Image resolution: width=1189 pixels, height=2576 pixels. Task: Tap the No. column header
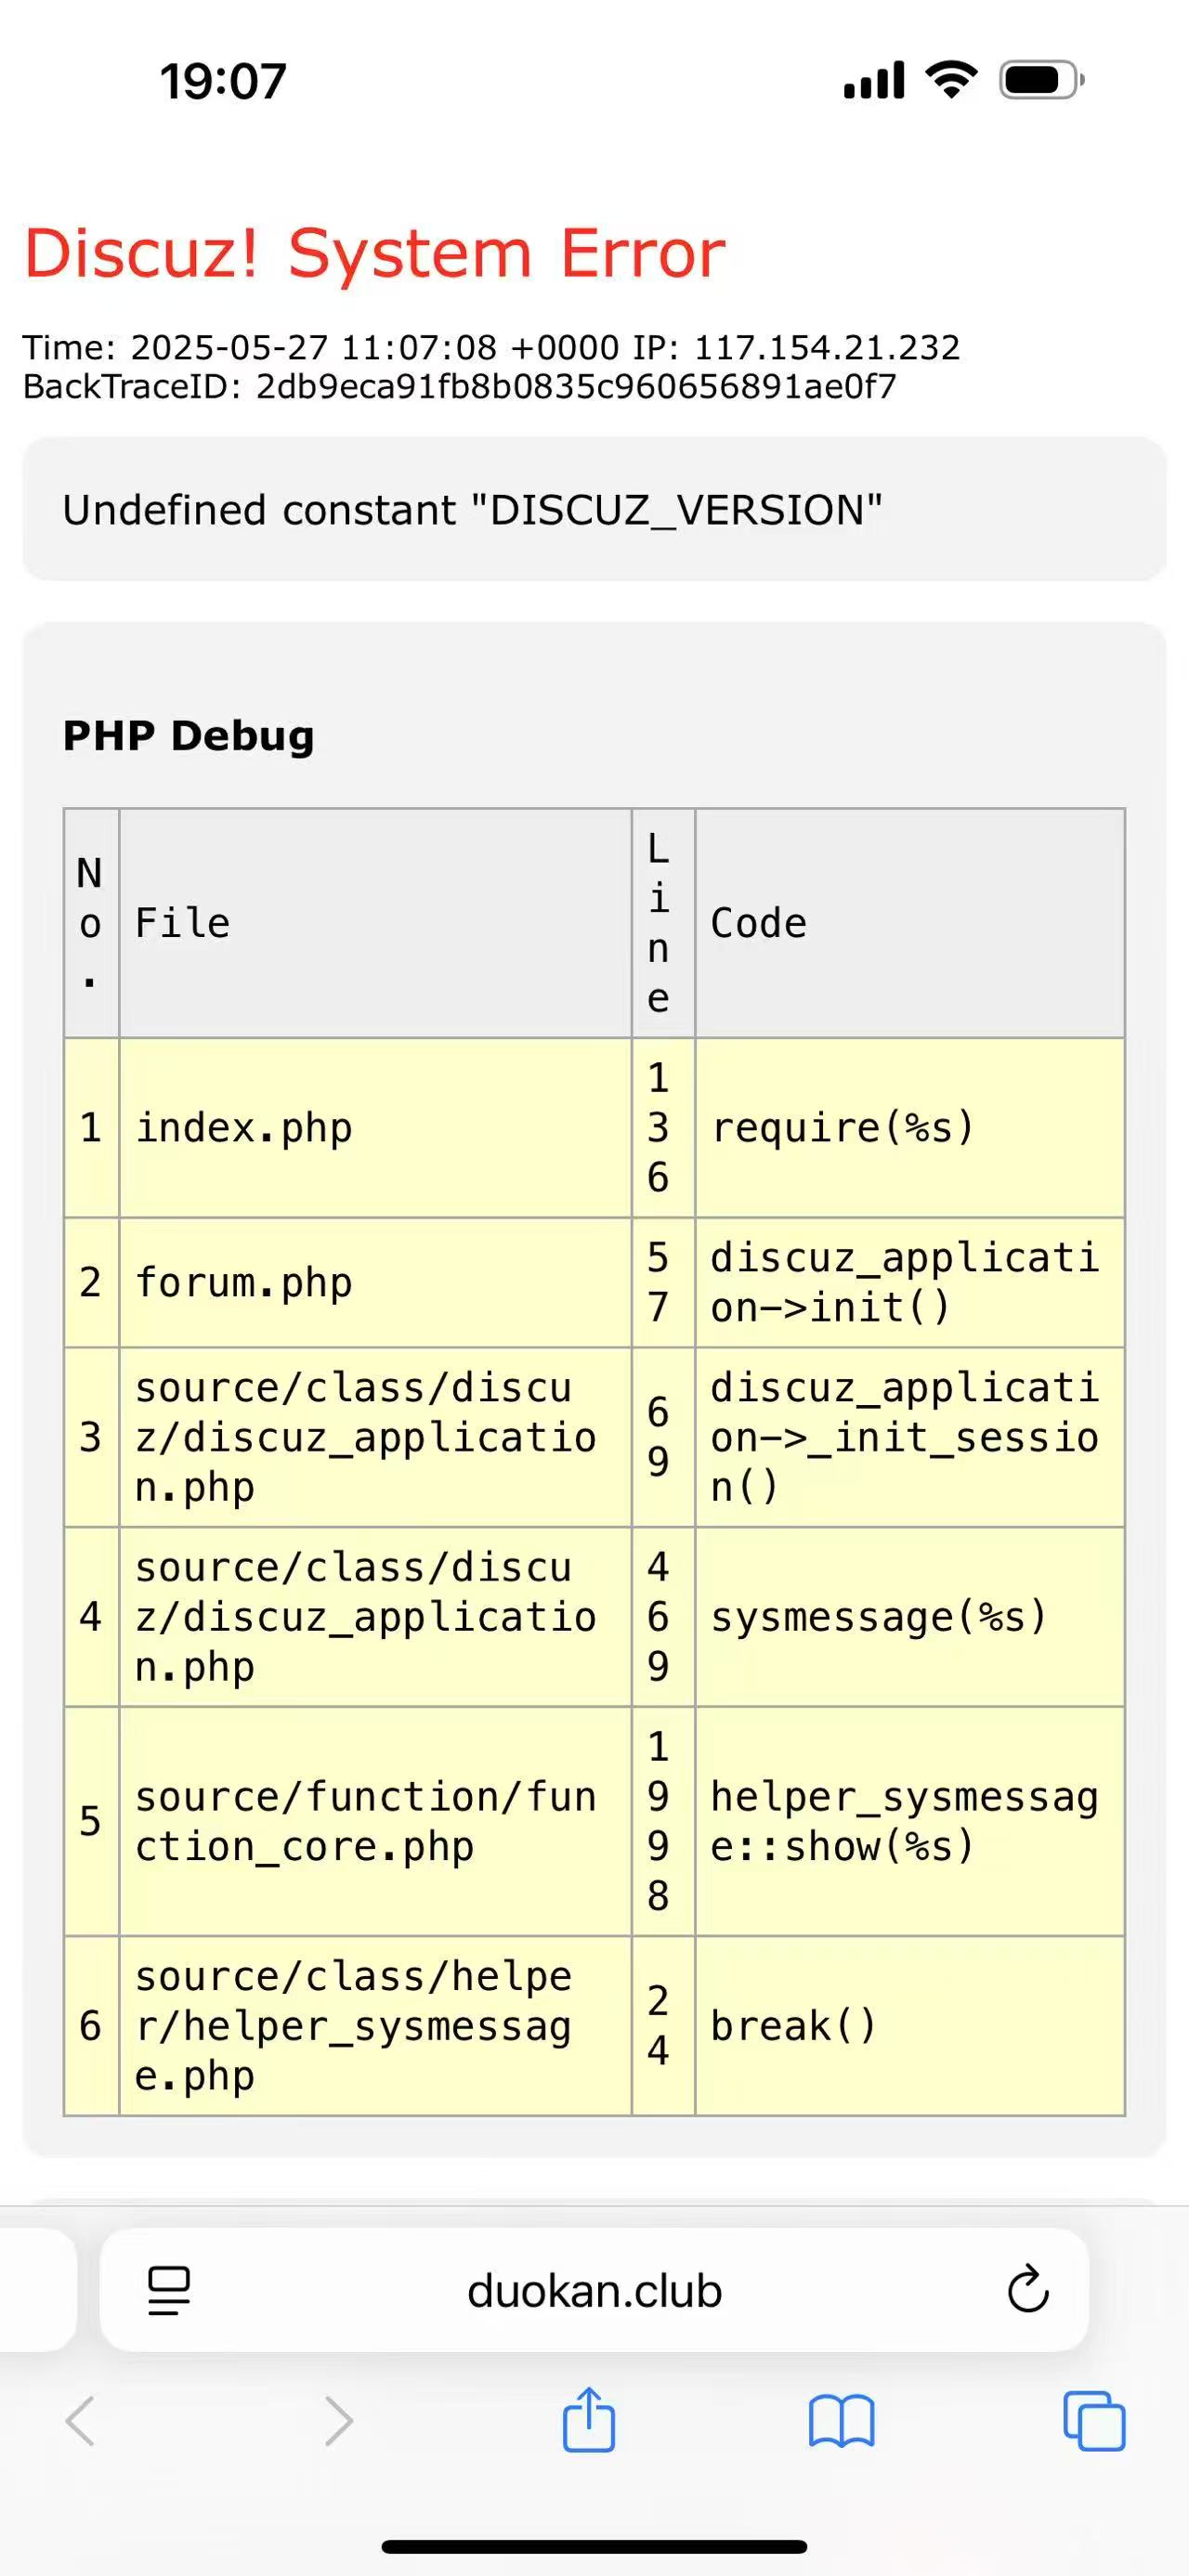coord(91,923)
